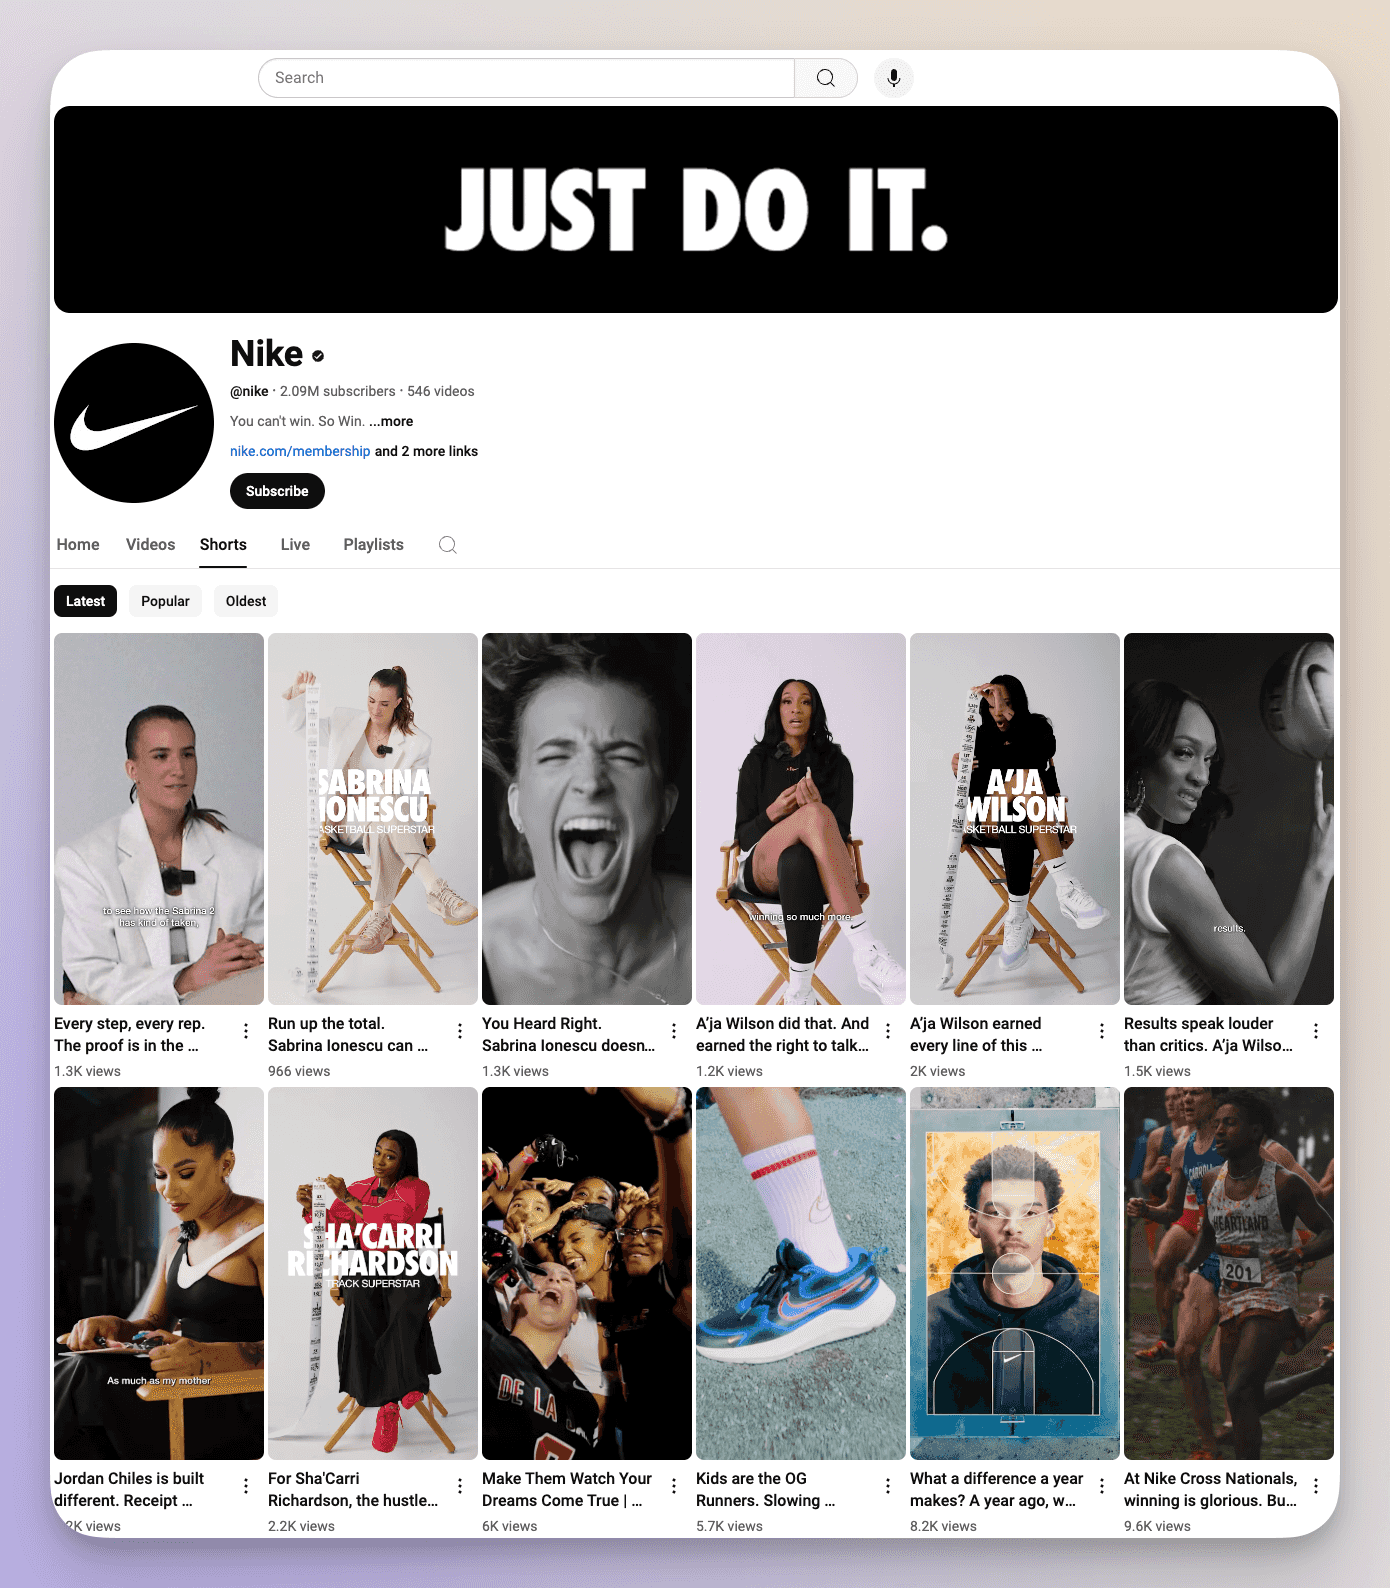
Task: Select the Latest sort chip
Action: [x=85, y=601]
